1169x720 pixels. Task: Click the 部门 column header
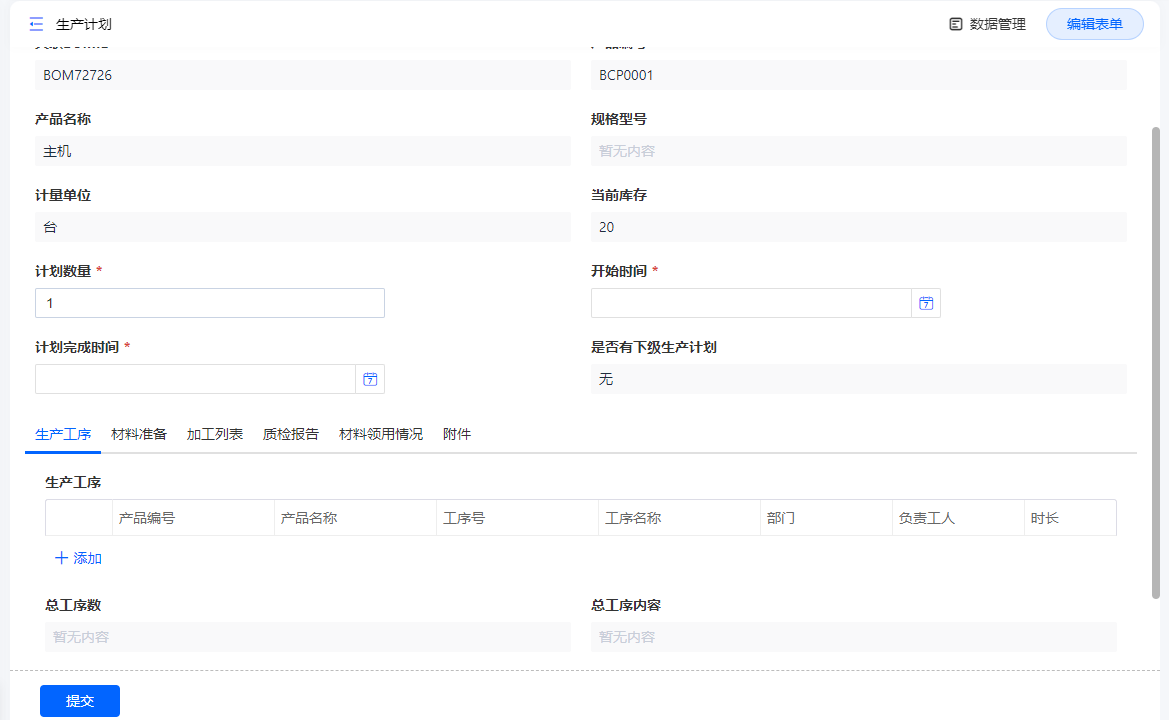point(826,518)
